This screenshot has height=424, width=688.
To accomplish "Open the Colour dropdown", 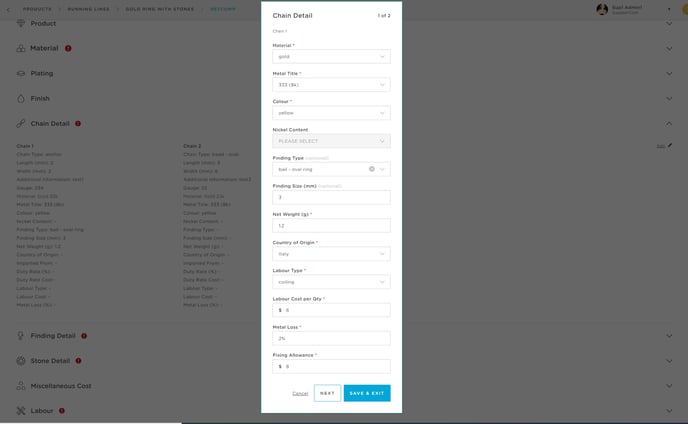I will click(331, 113).
